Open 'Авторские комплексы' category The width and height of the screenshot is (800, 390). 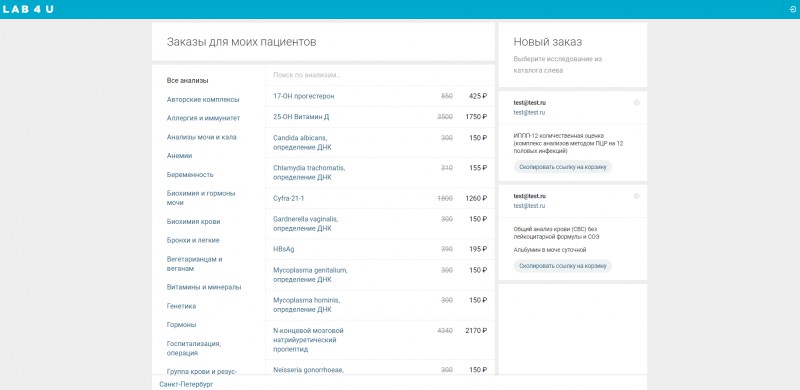coord(203,100)
